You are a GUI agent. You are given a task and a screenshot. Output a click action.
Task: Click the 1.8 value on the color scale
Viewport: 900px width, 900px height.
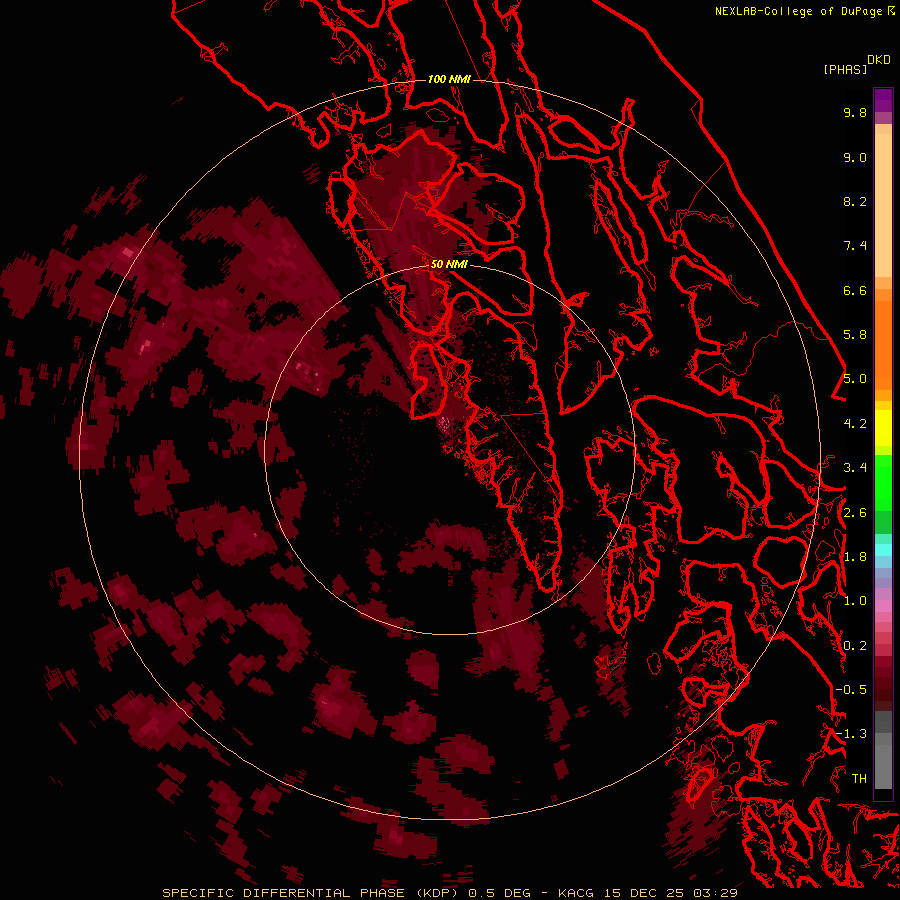tap(855, 557)
